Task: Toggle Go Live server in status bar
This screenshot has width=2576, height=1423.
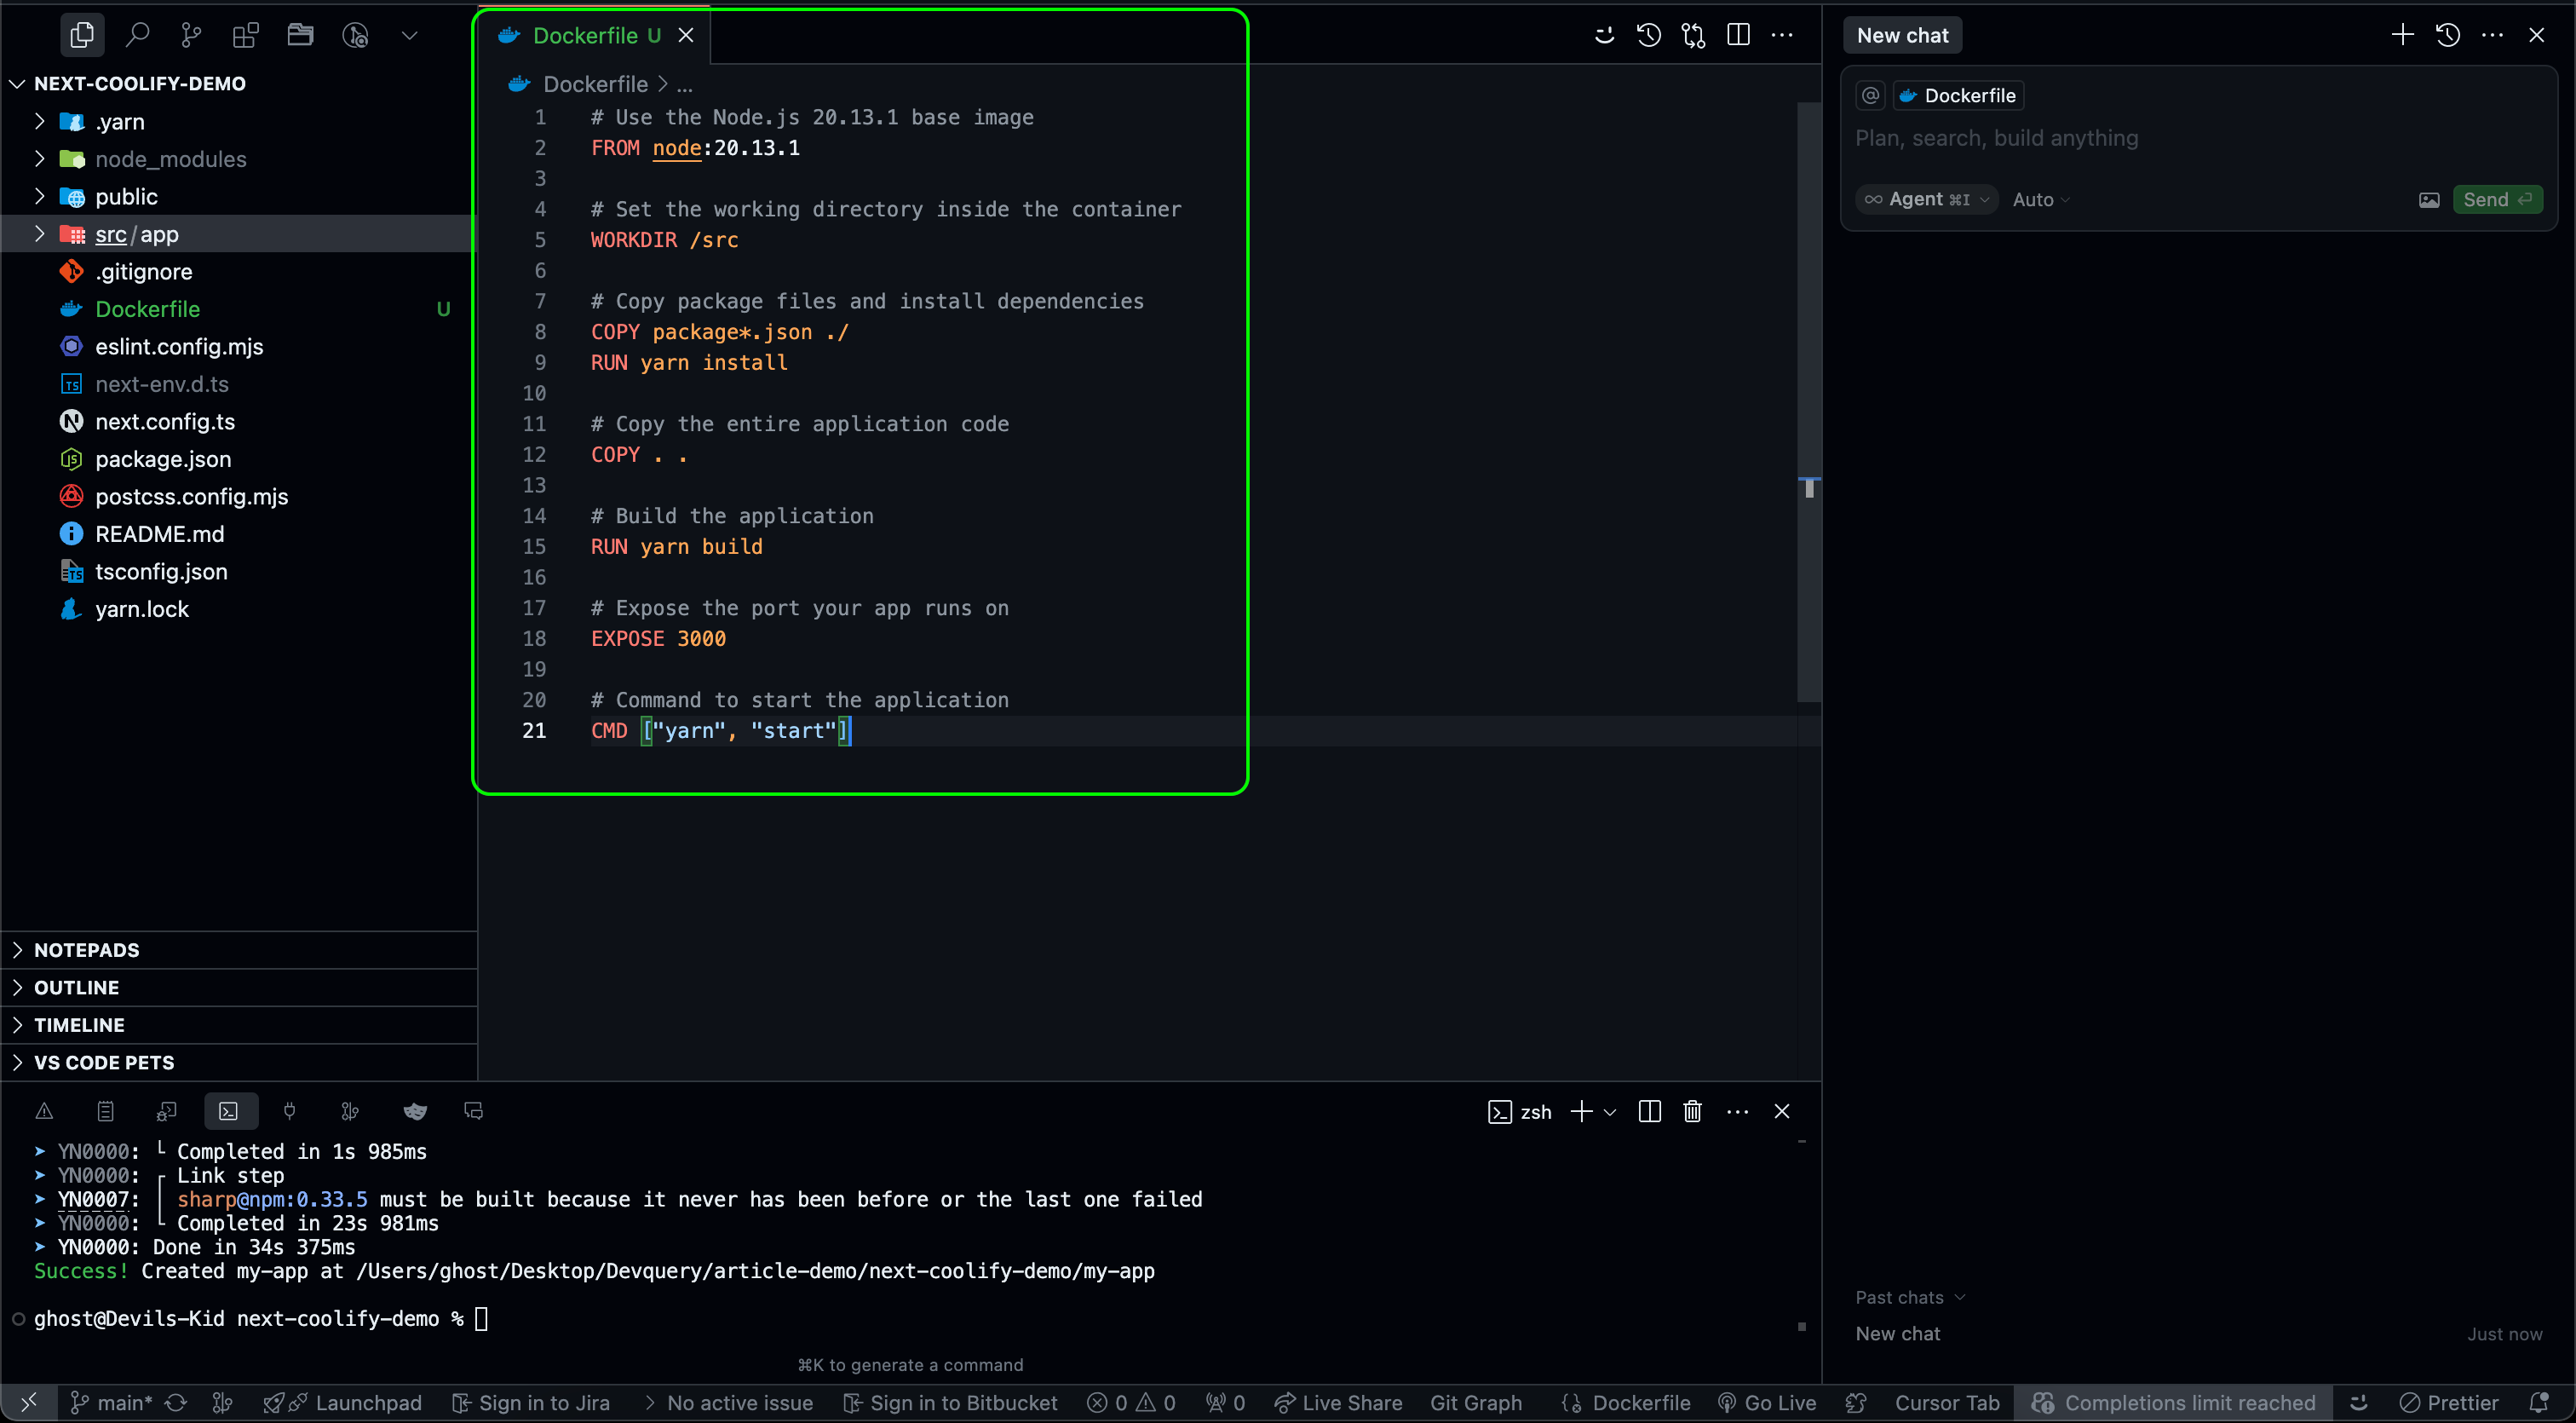Action: click(x=1767, y=1403)
